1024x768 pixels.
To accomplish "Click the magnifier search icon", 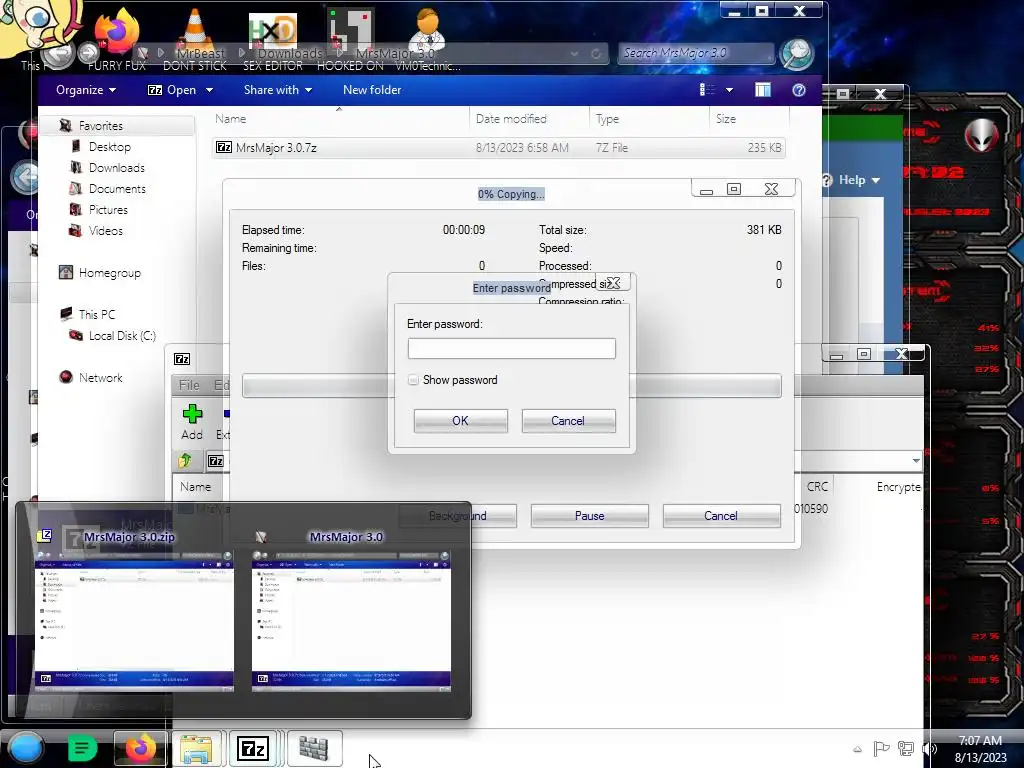I will click(x=797, y=54).
